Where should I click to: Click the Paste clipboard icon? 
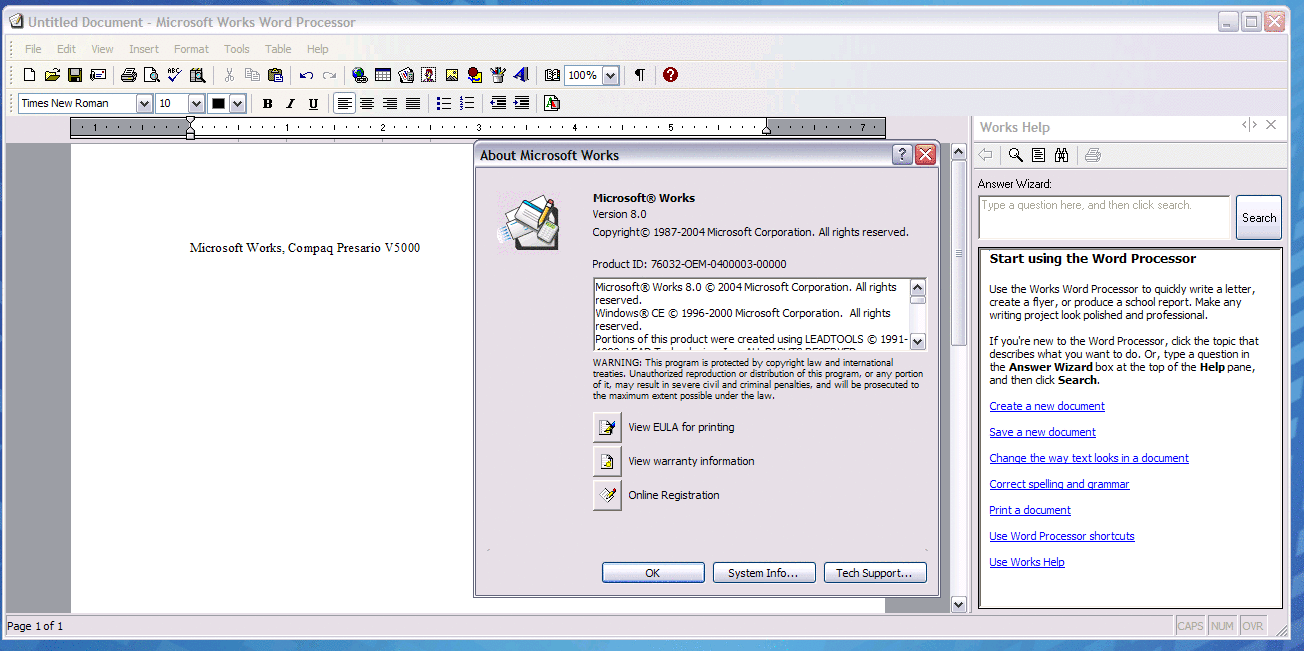pos(275,75)
